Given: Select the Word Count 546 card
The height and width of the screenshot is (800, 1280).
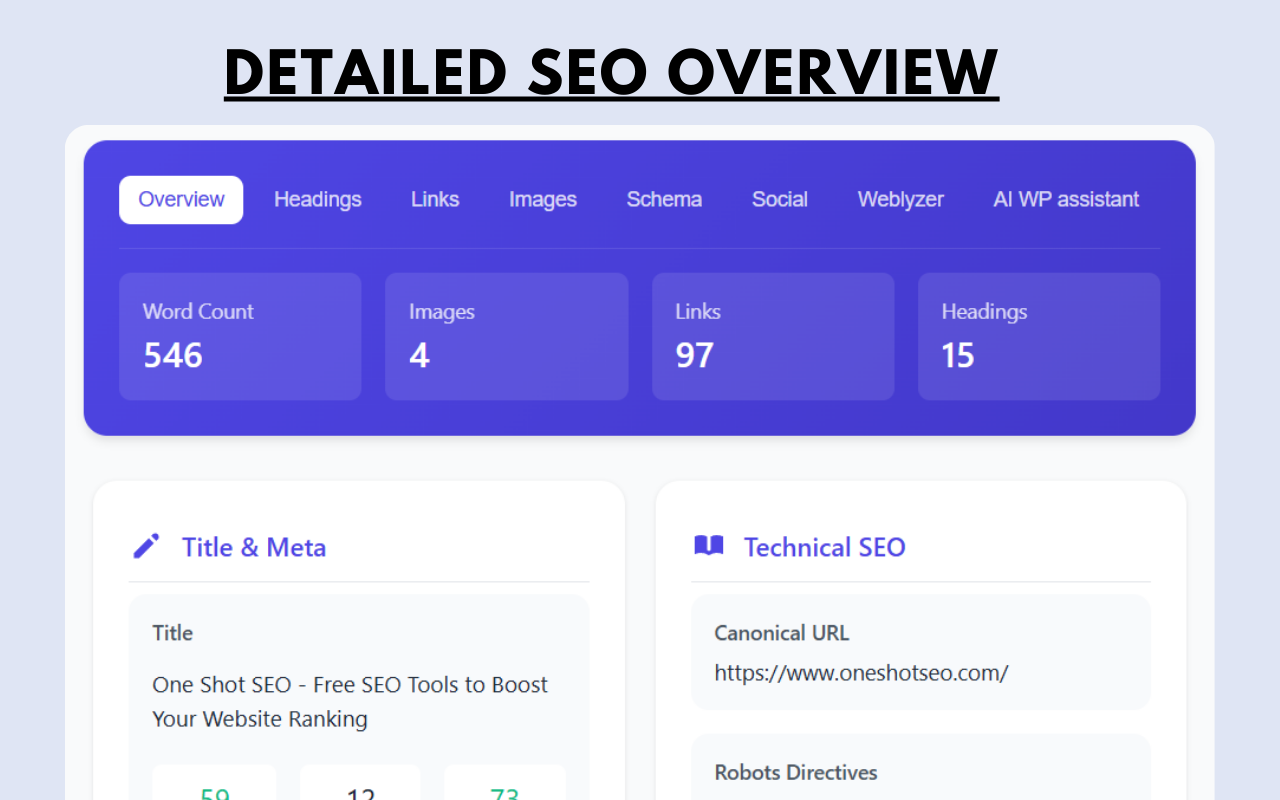Looking at the screenshot, I should [x=240, y=337].
